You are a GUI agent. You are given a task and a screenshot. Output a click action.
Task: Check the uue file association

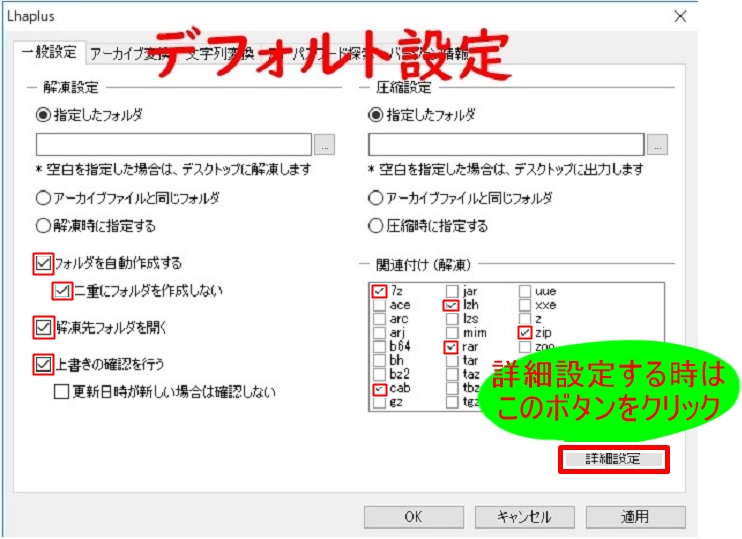coord(525,291)
